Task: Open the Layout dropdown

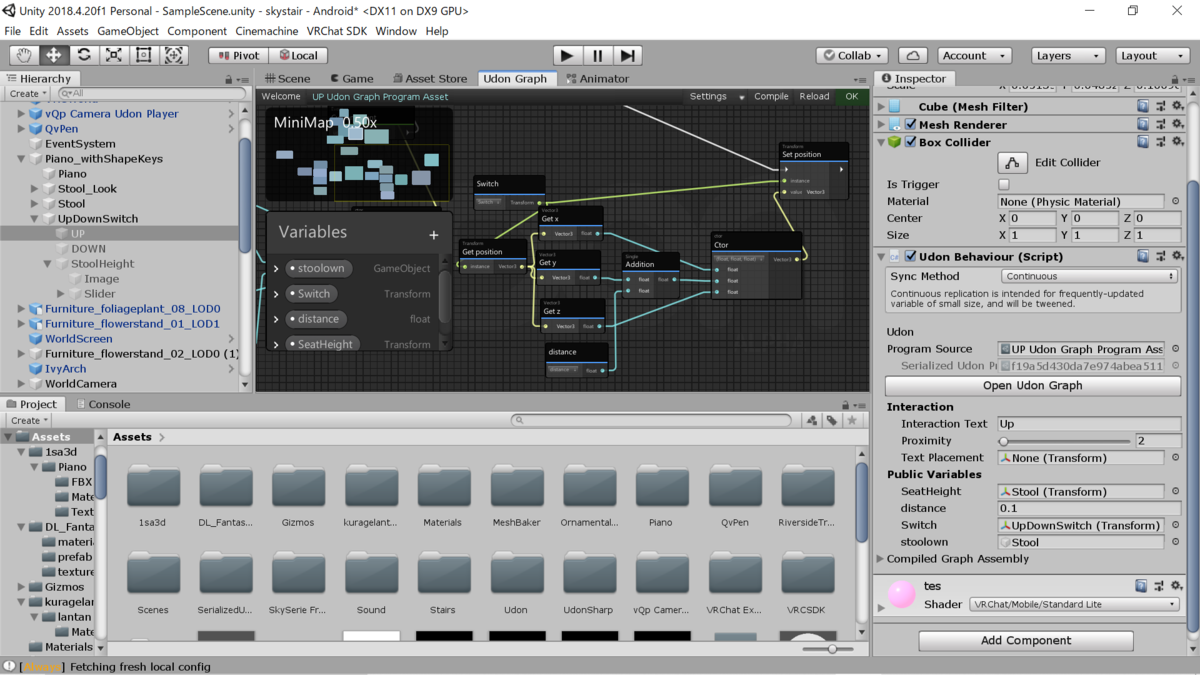Action: click(x=1152, y=56)
